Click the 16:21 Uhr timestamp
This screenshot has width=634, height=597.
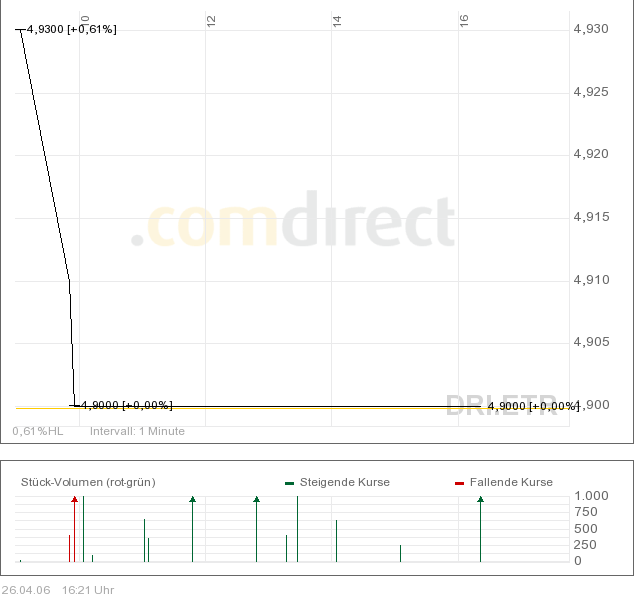pos(88,589)
